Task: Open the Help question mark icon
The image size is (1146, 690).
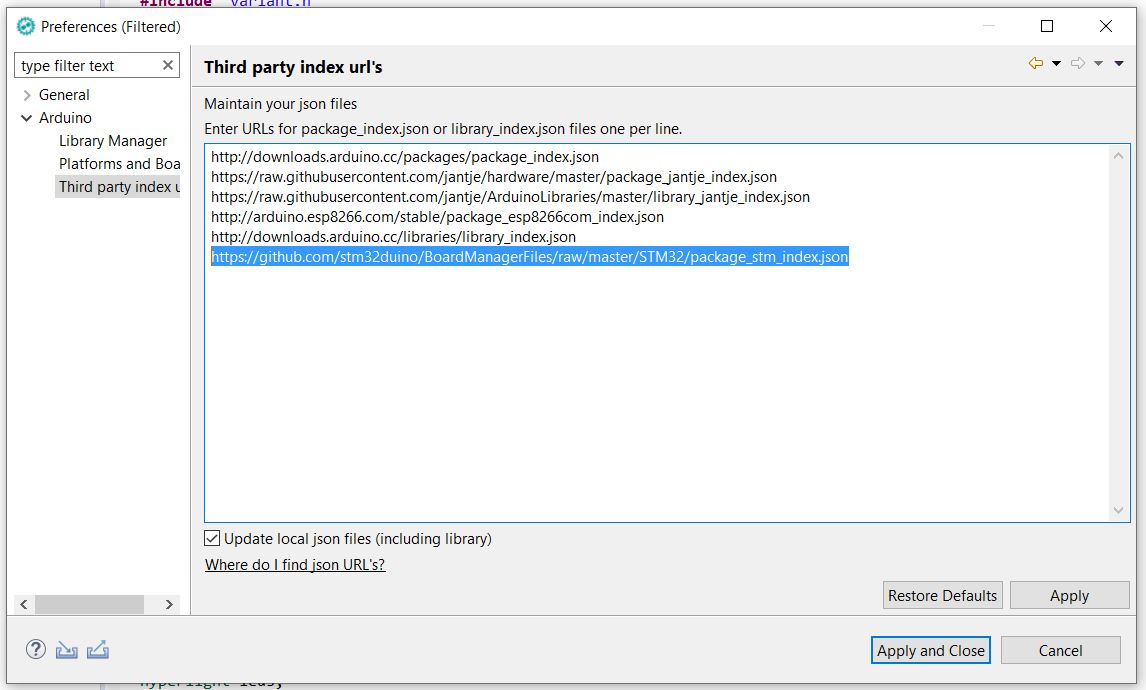Action: tap(36, 649)
